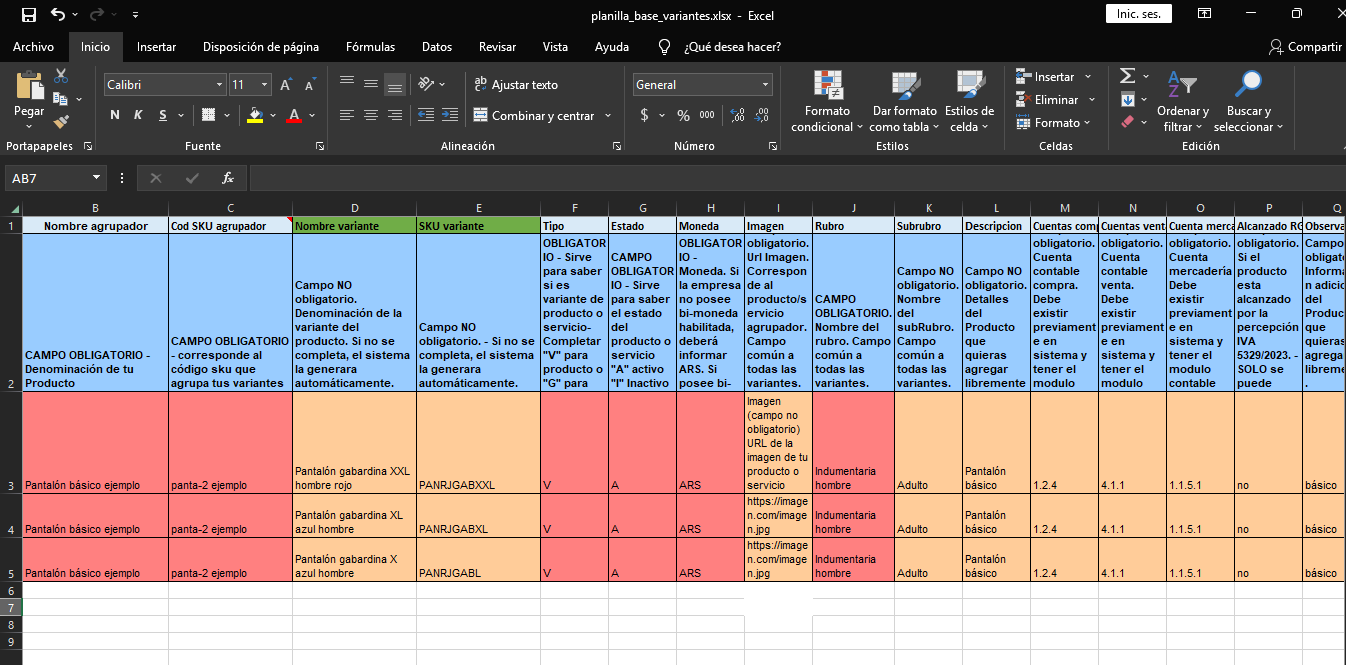The width and height of the screenshot is (1346, 665).
Task: Open the font size 11 dropdown
Action: tap(265, 85)
